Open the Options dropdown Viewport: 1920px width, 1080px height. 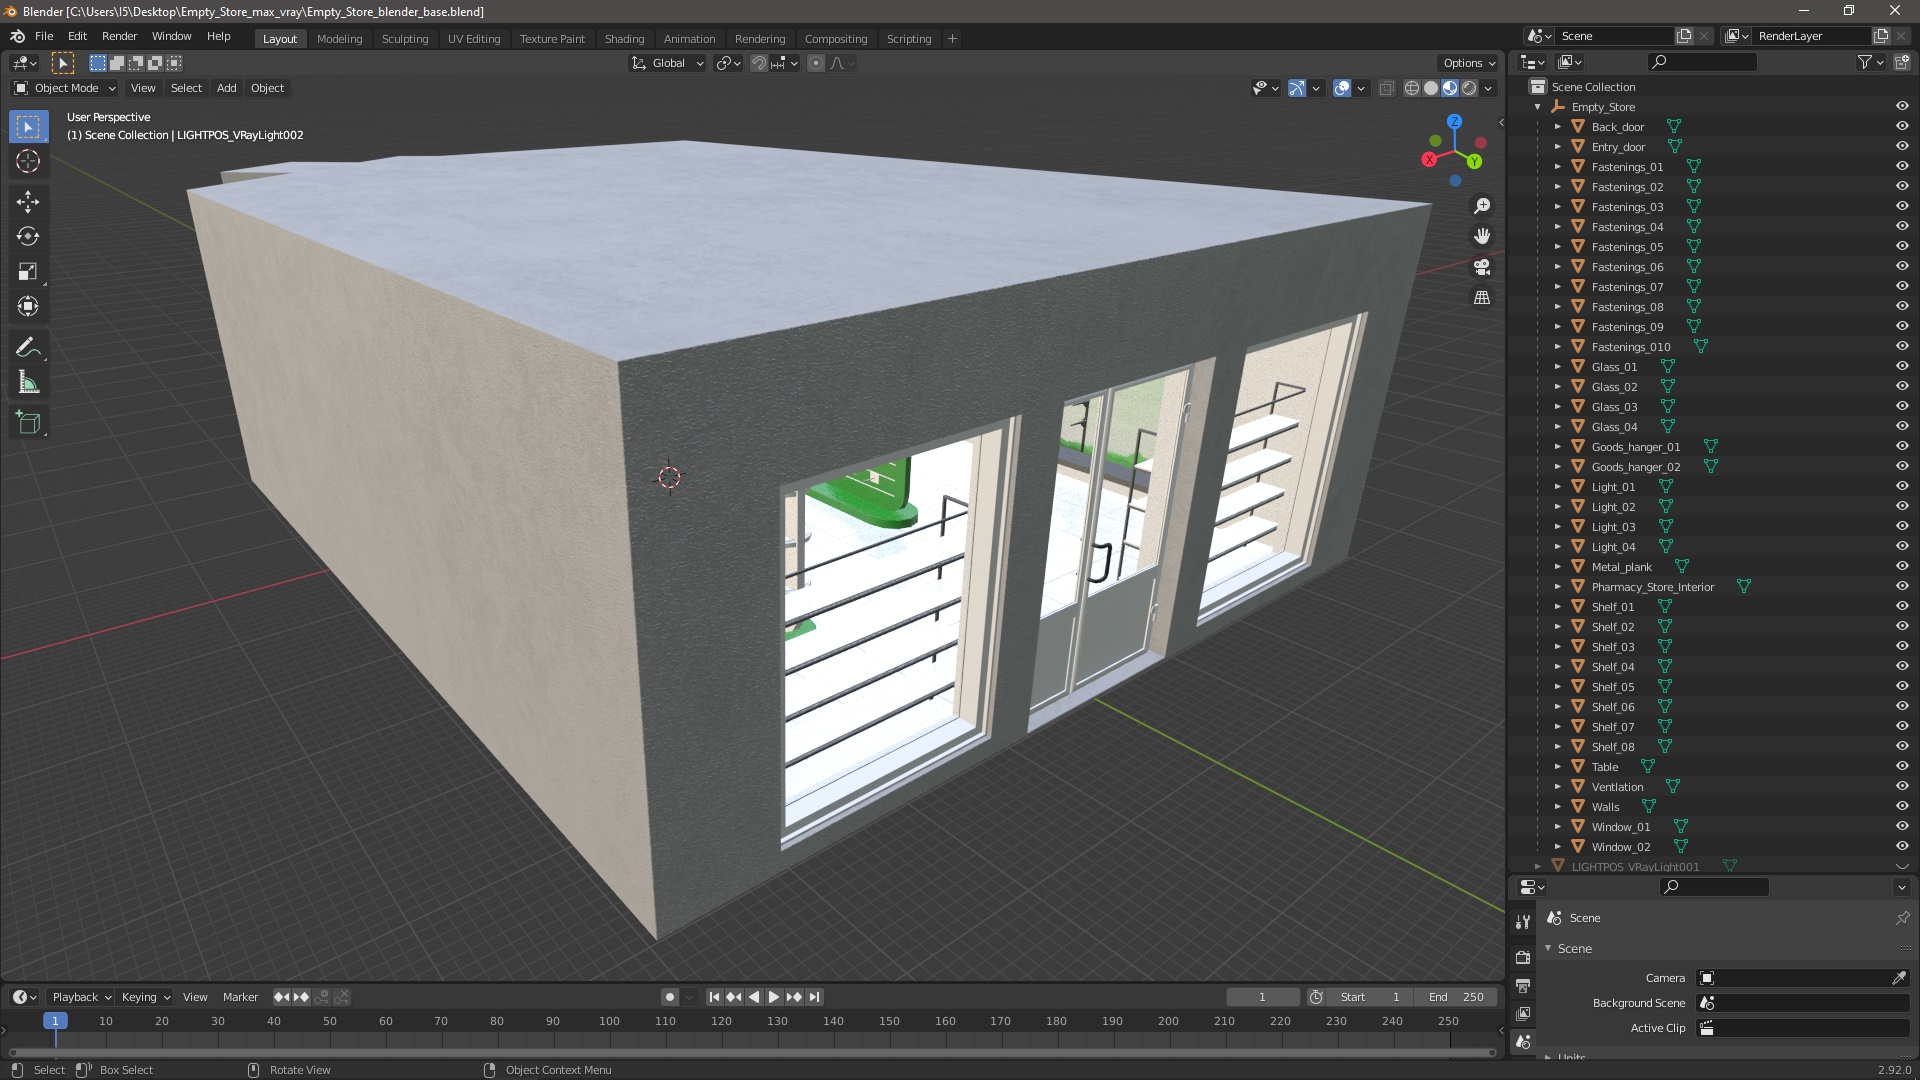1469,63
